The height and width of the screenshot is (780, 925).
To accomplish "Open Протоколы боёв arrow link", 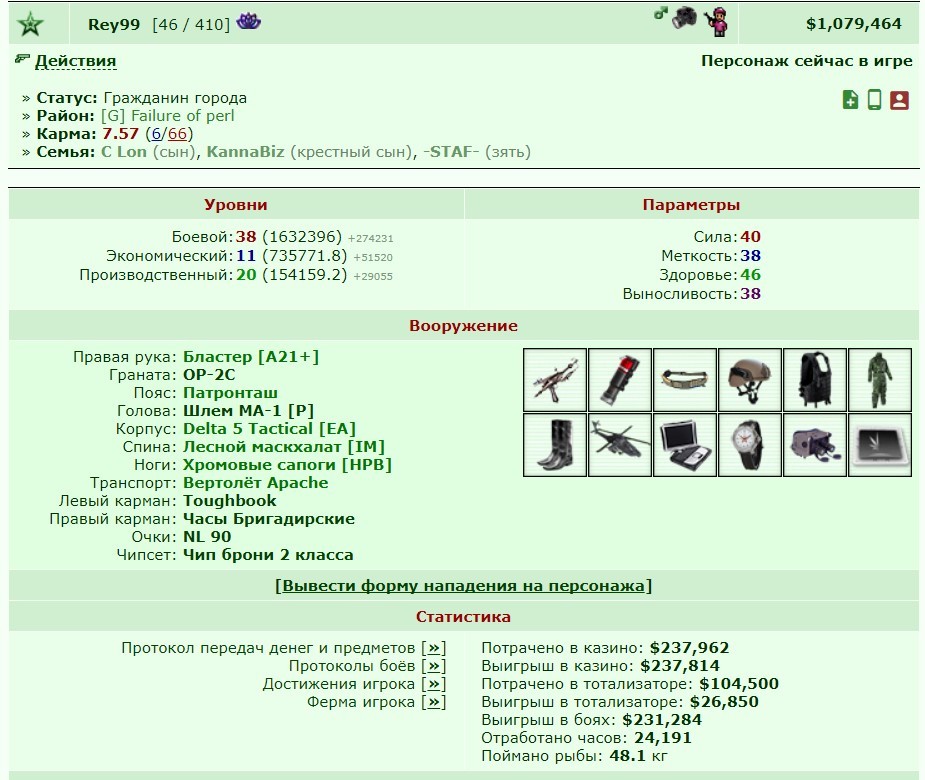I will pos(434,666).
